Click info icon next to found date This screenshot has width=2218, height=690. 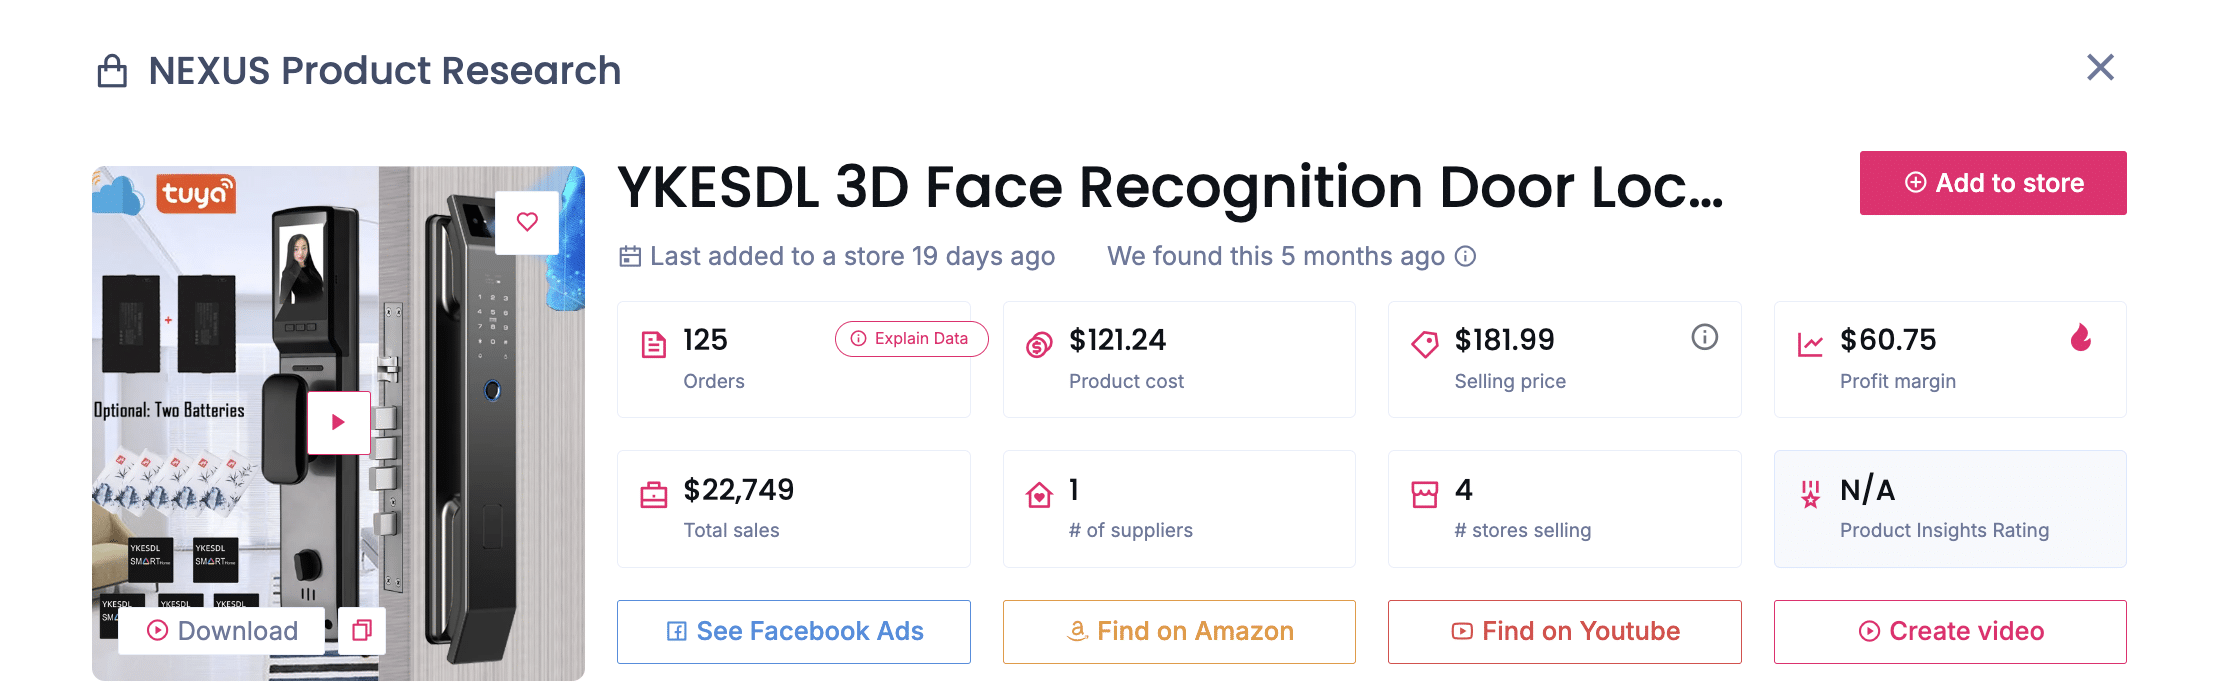coord(1465,257)
